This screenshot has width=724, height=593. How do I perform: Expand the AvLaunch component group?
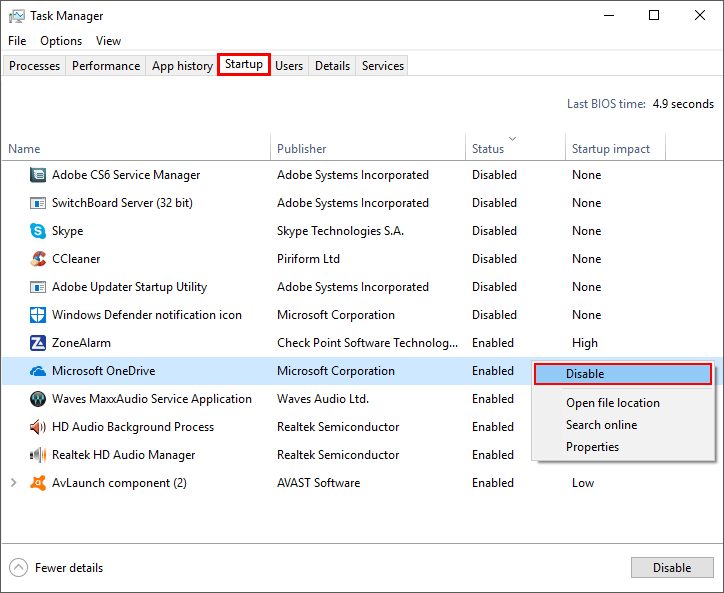[14, 483]
